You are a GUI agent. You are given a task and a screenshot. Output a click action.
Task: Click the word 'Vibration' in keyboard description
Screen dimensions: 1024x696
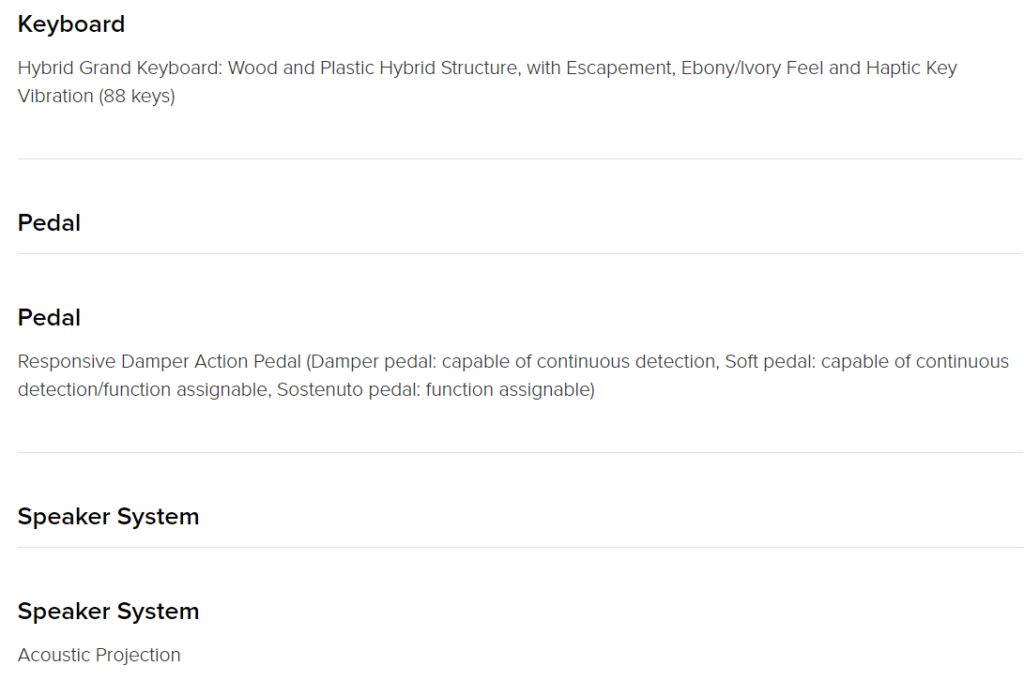(56, 96)
